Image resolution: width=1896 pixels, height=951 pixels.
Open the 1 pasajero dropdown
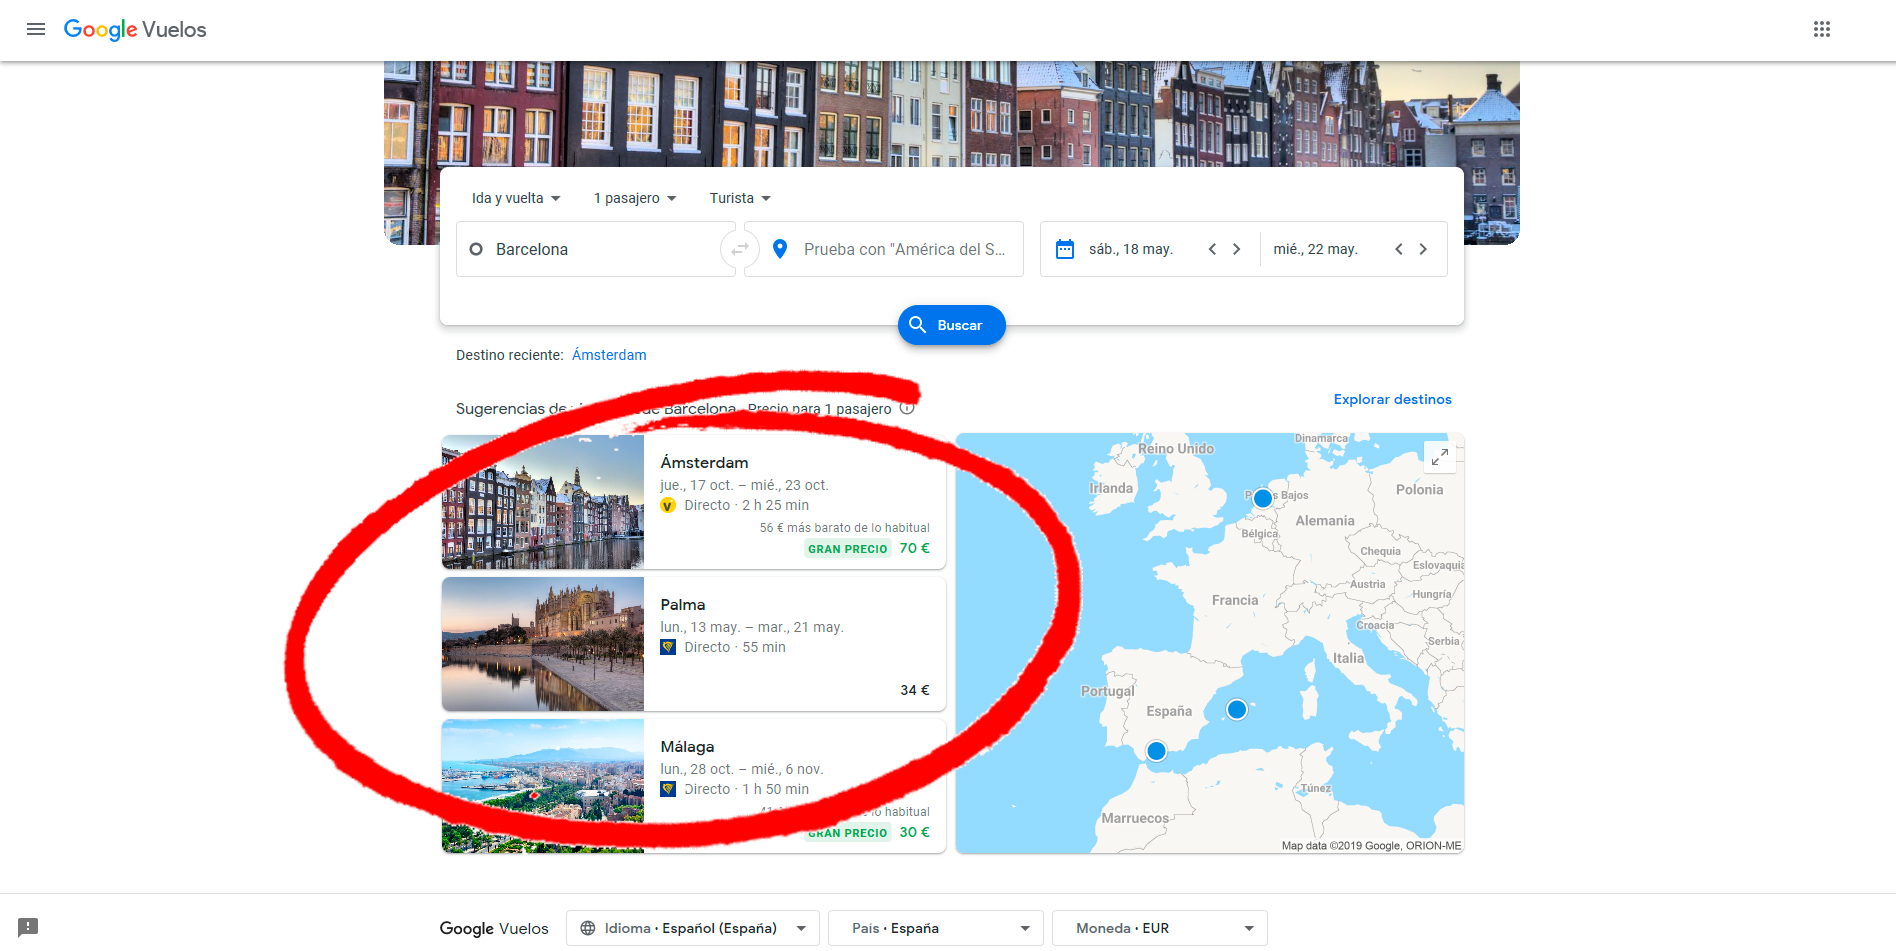635,198
